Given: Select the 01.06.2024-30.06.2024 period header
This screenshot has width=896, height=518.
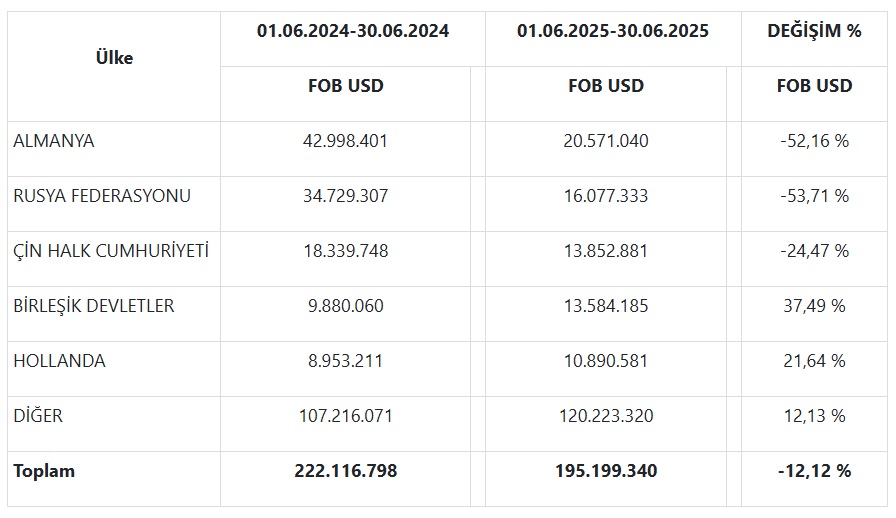Looking at the screenshot, I should click(353, 31).
